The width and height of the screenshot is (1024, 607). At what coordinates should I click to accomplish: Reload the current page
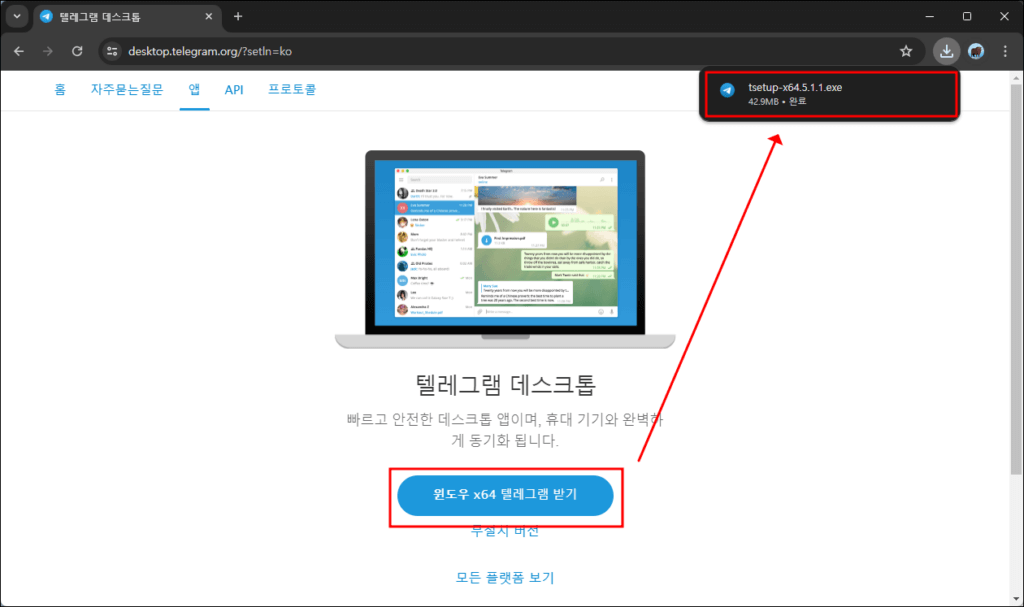click(77, 51)
